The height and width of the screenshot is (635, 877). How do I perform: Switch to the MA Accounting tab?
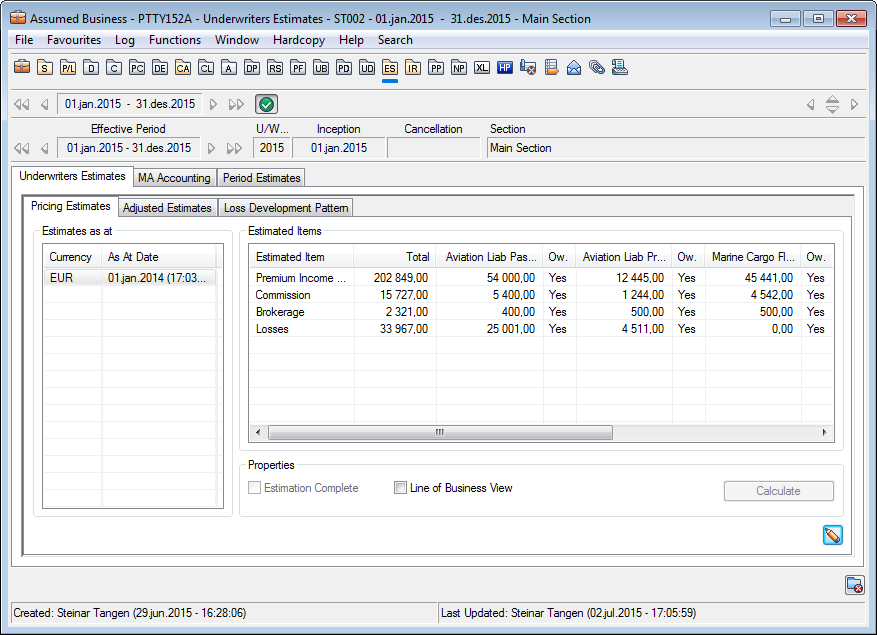coord(174,177)
